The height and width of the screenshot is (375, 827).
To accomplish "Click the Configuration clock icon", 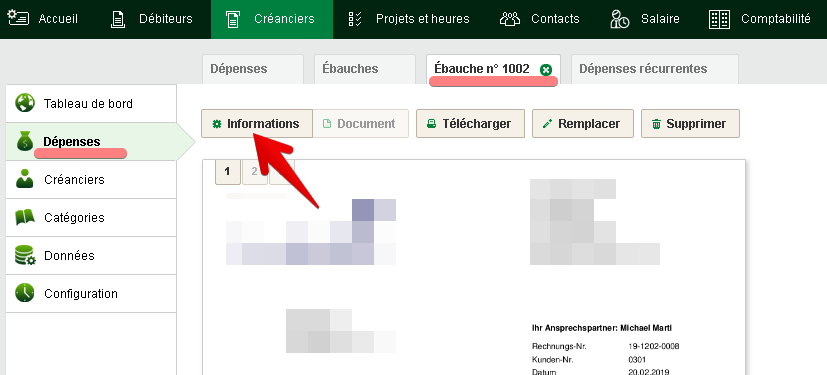I will click(25, 293).
